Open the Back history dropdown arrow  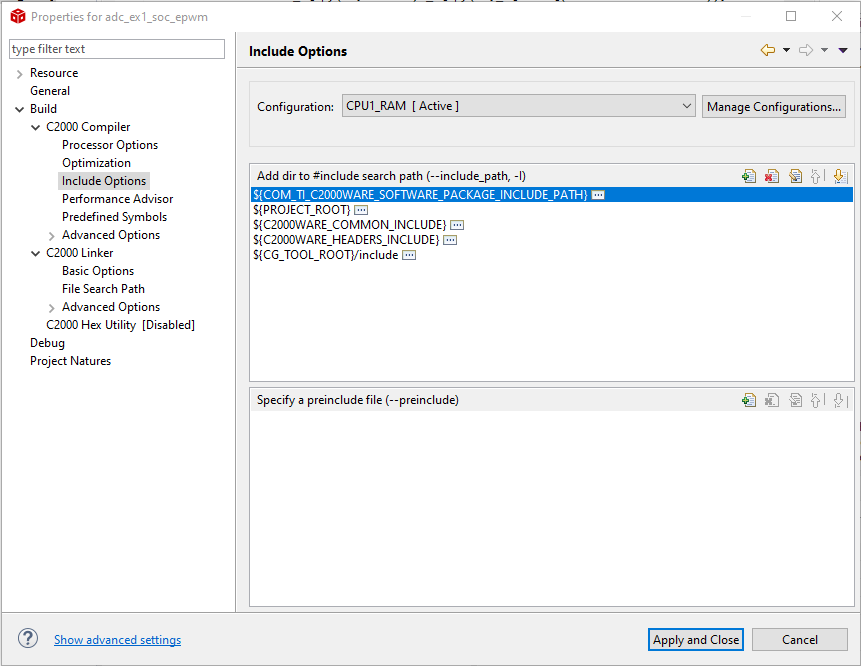786,51
